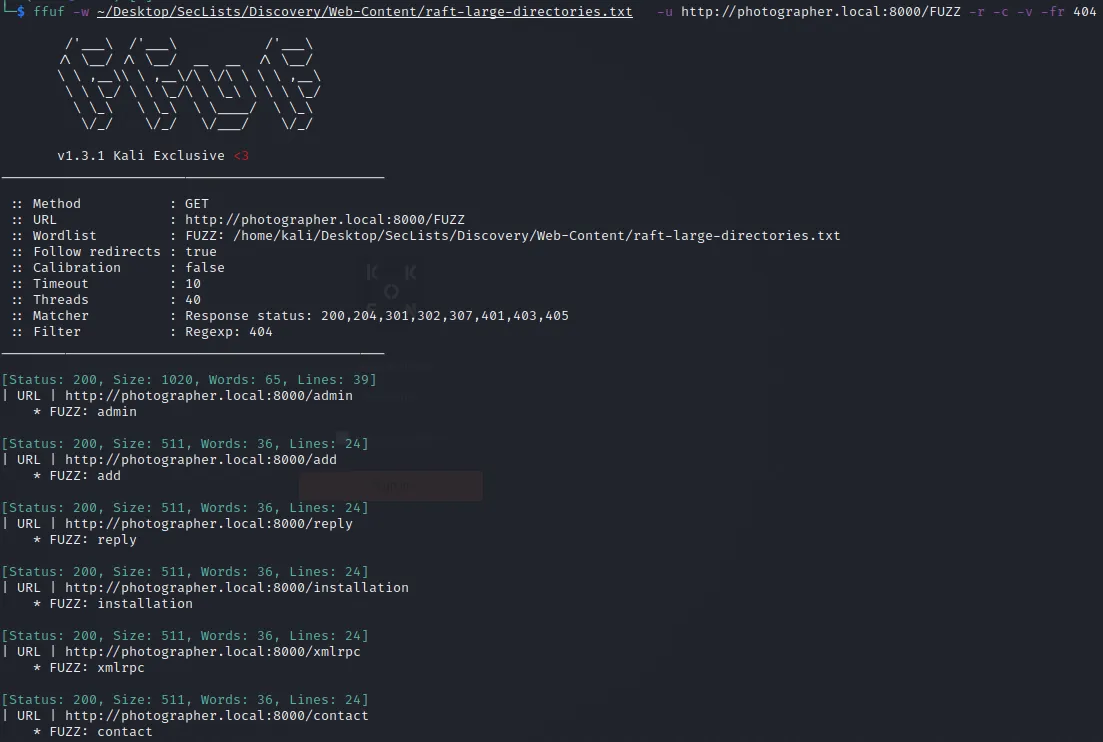Click the Wordlist FUZZ path in the config
Screen dimensions: 1103x742
coord(512,236)
